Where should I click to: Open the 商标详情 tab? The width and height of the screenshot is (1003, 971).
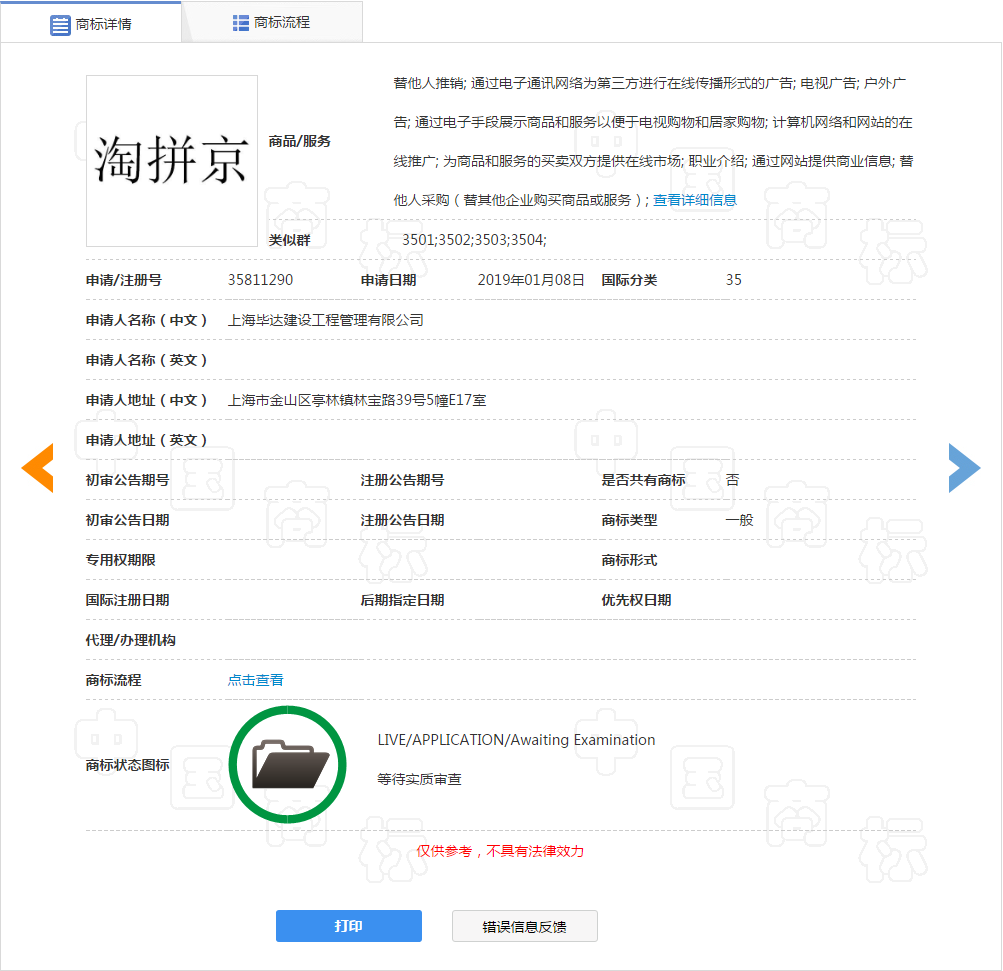pyautogui.click(x=91, y=24)
